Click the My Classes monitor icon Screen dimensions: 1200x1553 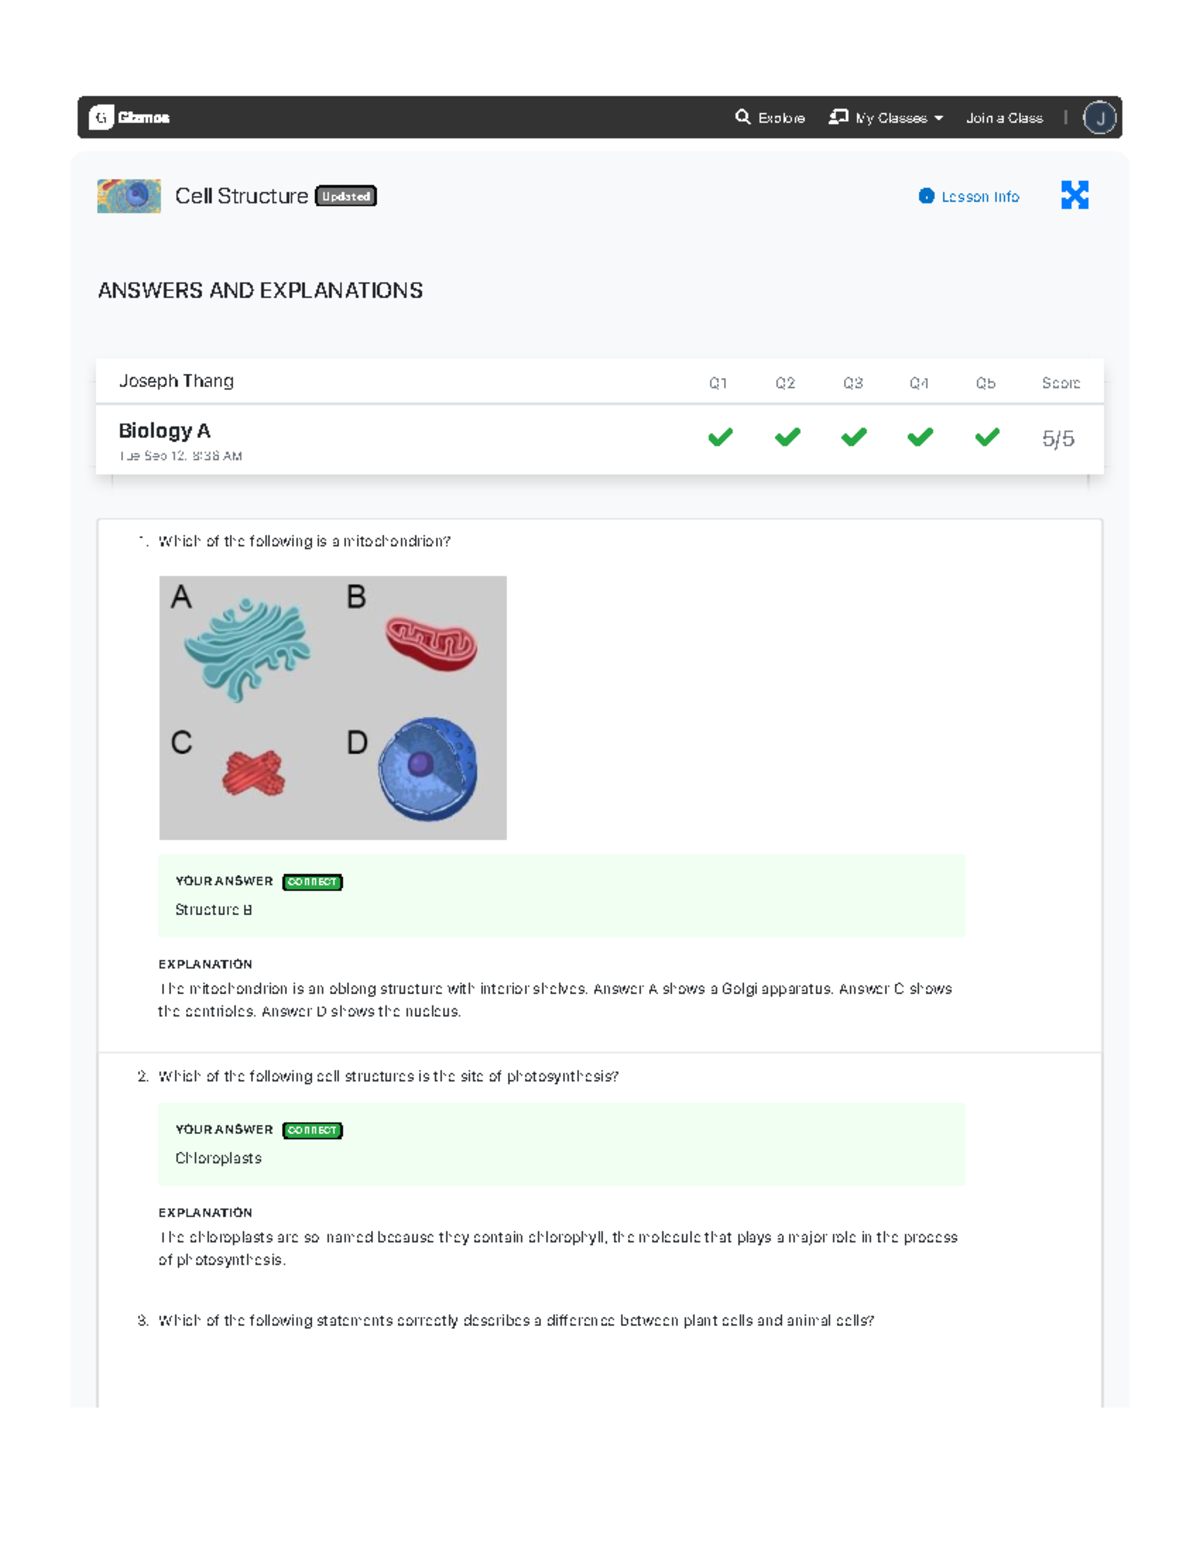840,117
